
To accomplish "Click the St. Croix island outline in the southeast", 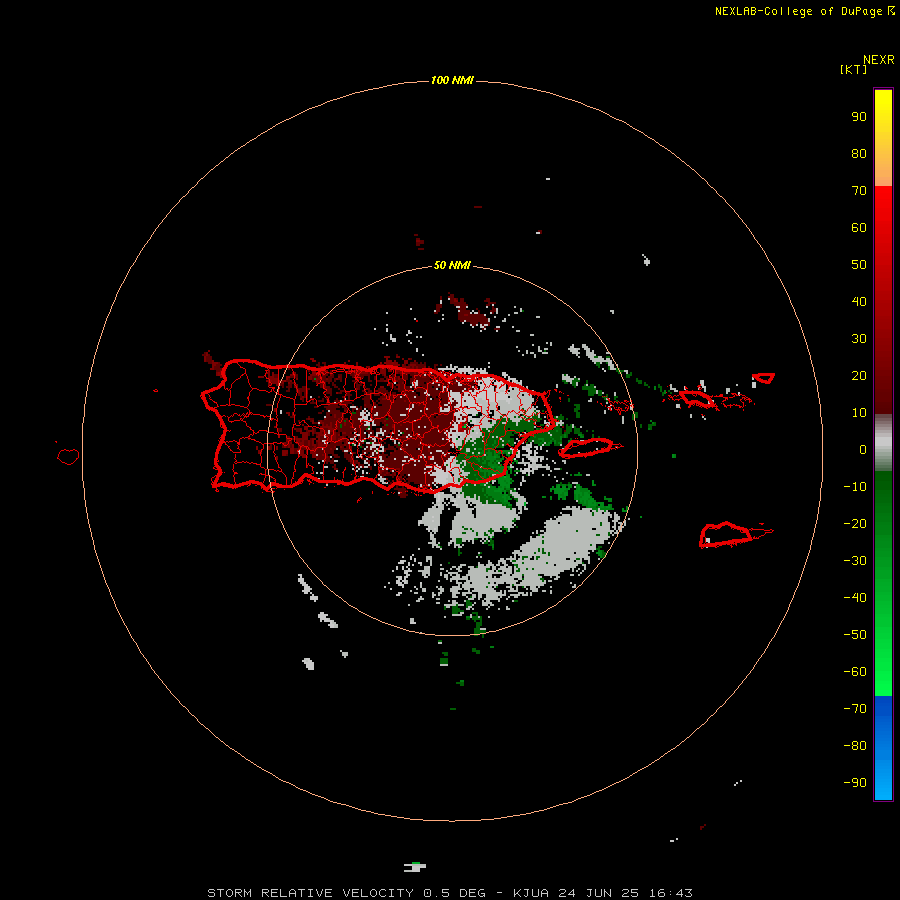I will [x=727, y=534].
